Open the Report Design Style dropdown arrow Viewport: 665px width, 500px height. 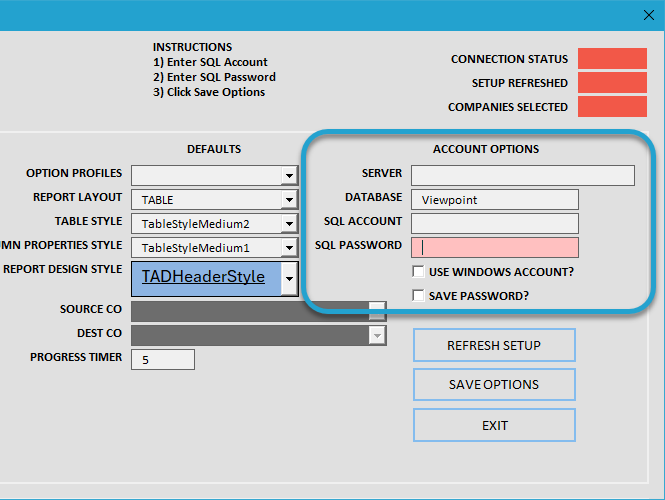[x=289, y=279]
